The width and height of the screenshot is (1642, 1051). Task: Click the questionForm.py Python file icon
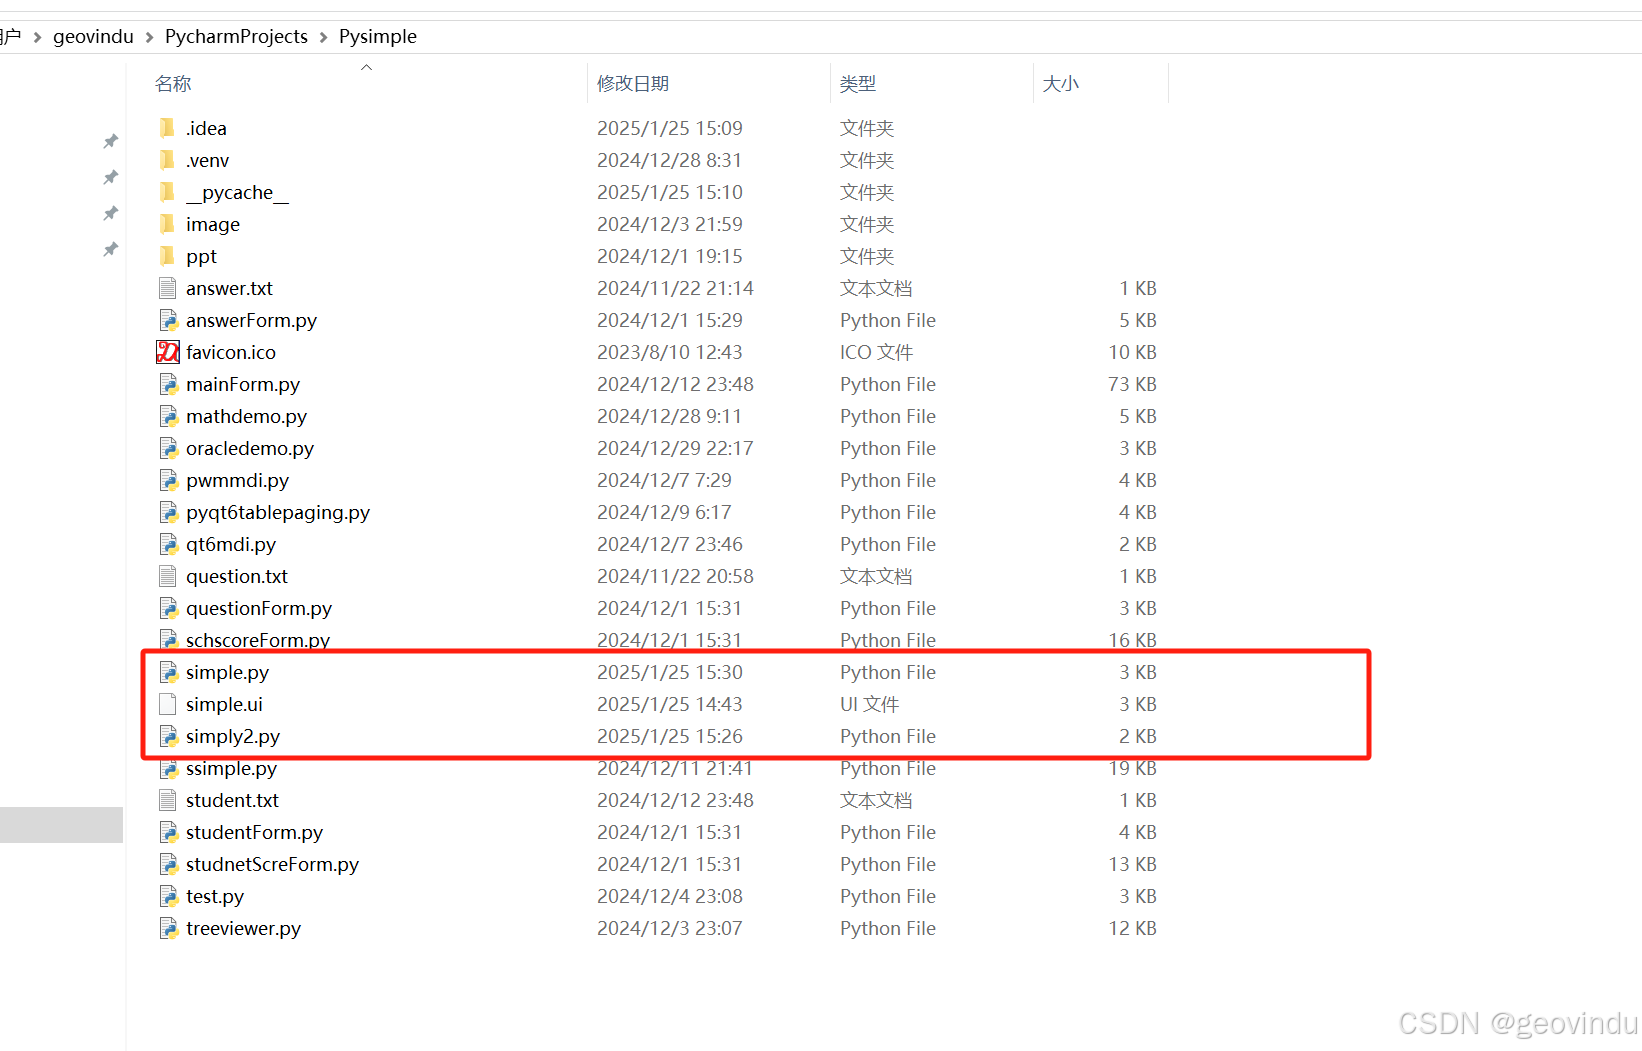click(168, 608)
